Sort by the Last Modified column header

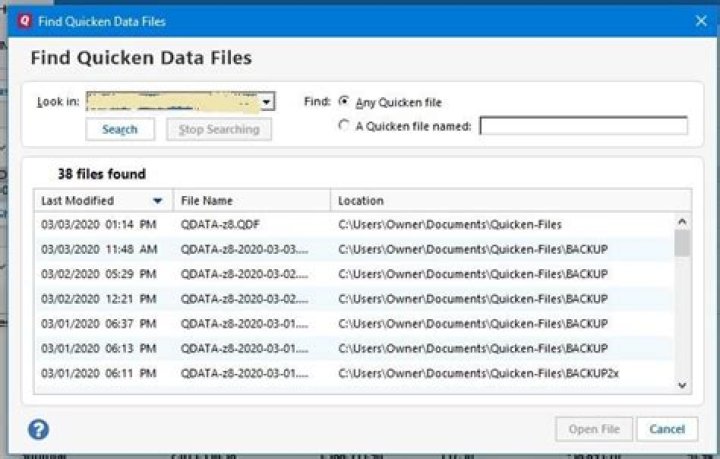click(x=103, y=201)
